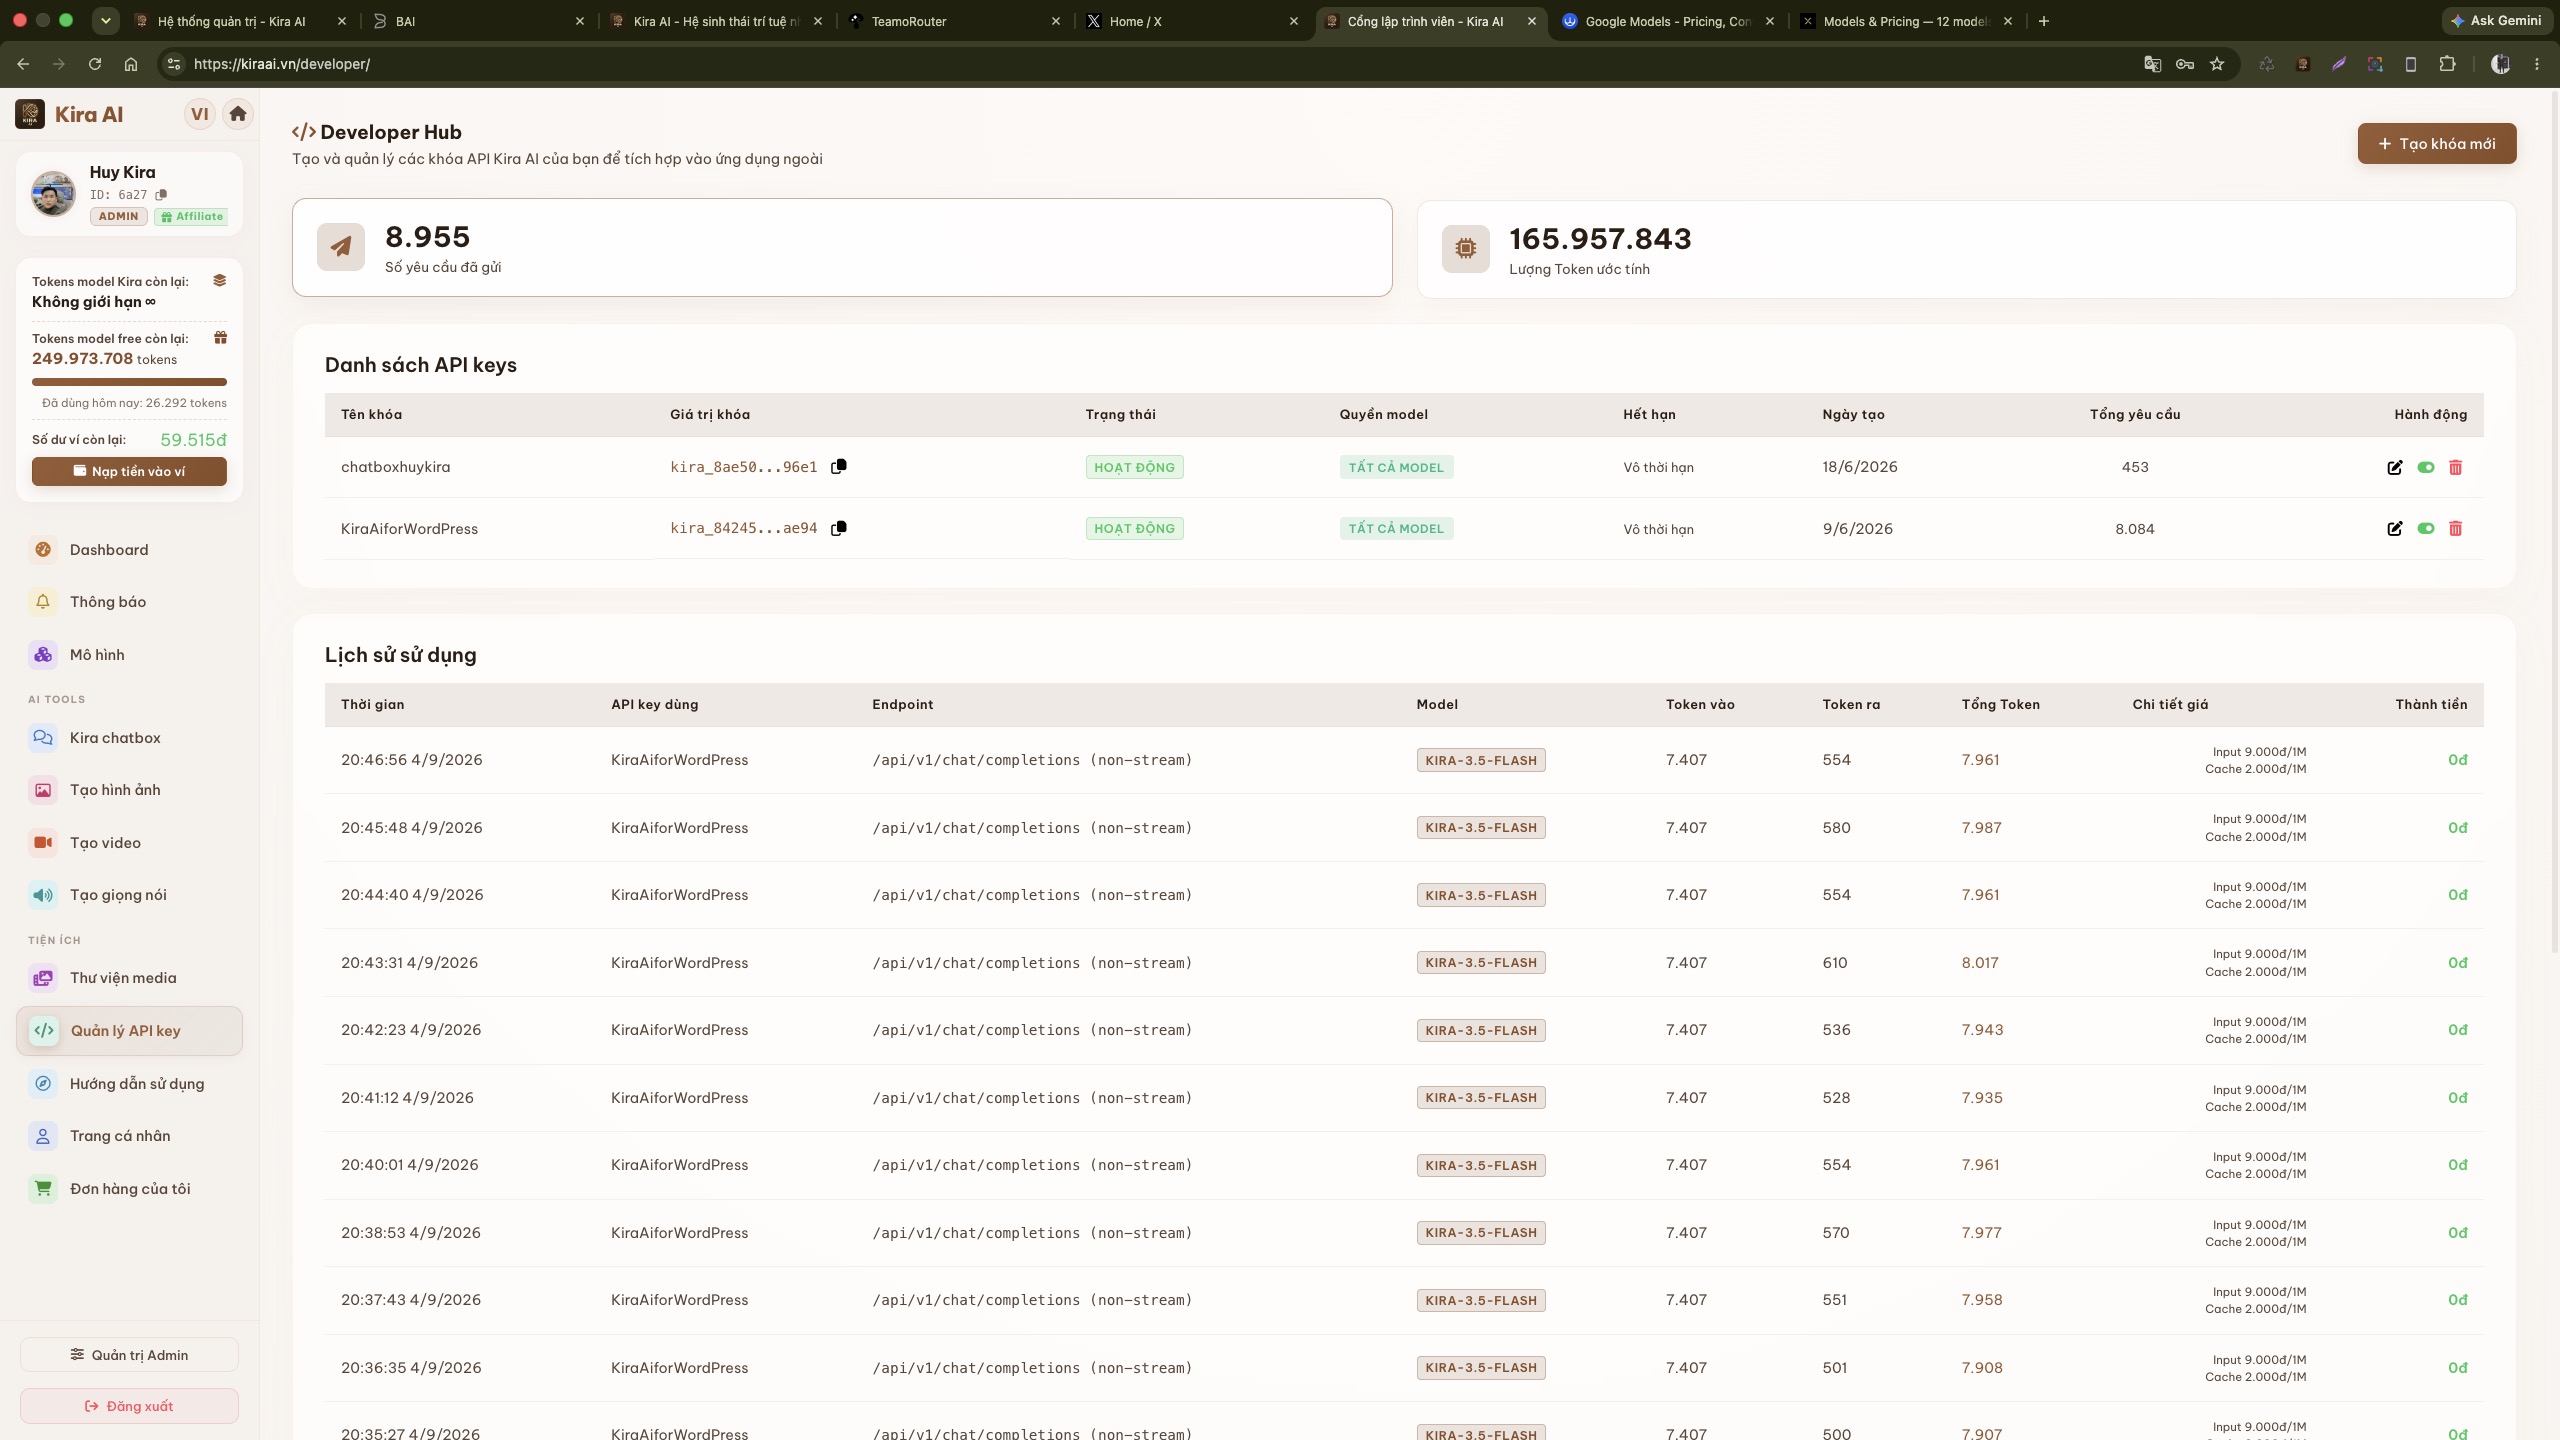Screen dimensions: 2560x1440
Task: Open Dashboard in sidebar
Action: click(129, 549)
